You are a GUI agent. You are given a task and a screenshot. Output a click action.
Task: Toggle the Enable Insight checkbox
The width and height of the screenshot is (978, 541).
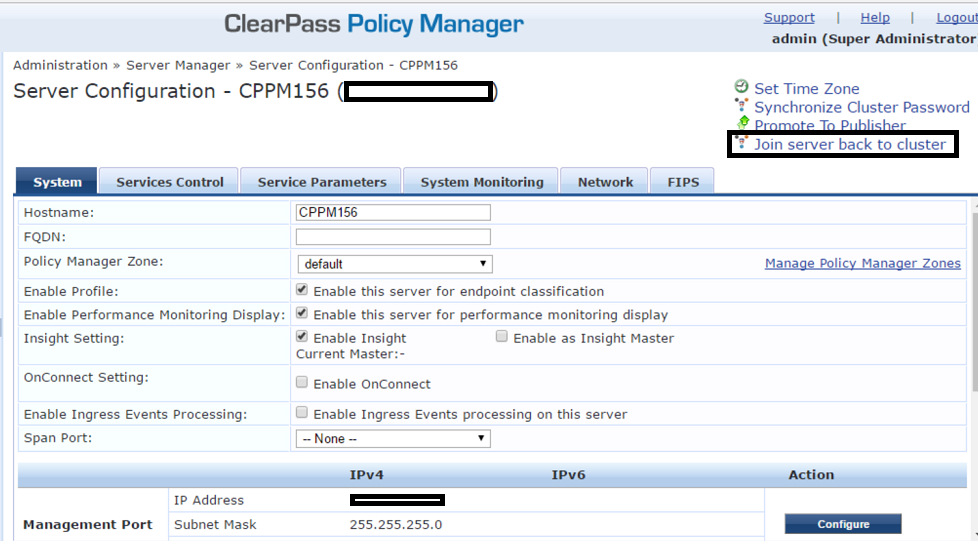click(x=302, y=336)
